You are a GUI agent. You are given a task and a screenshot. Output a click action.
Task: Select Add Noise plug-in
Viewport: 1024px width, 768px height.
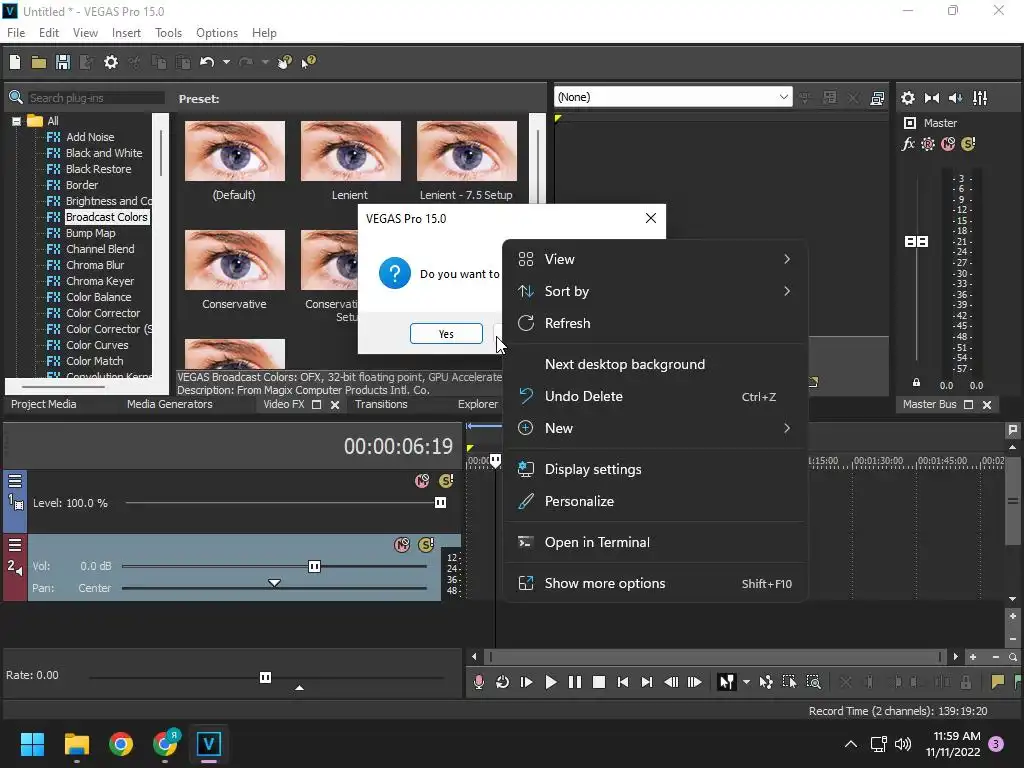coord(90,137)
